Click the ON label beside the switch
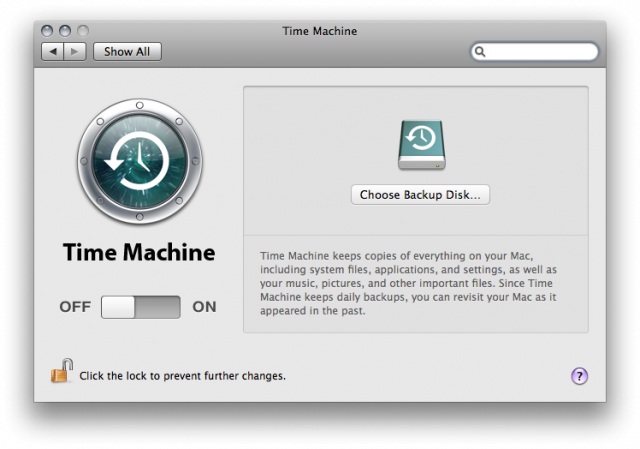This screenshot has width=640, height=449. click(x=204, y=307)
